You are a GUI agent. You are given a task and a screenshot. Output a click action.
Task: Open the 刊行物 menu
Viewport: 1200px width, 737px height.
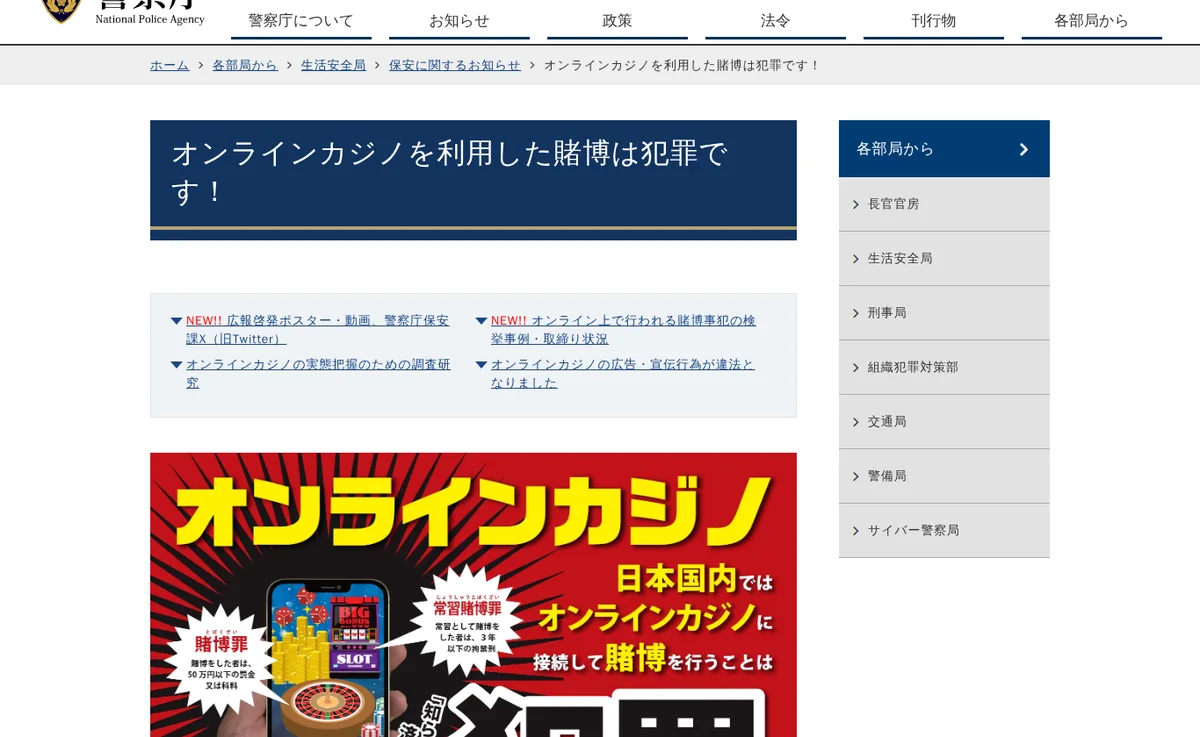pos(933,20)
